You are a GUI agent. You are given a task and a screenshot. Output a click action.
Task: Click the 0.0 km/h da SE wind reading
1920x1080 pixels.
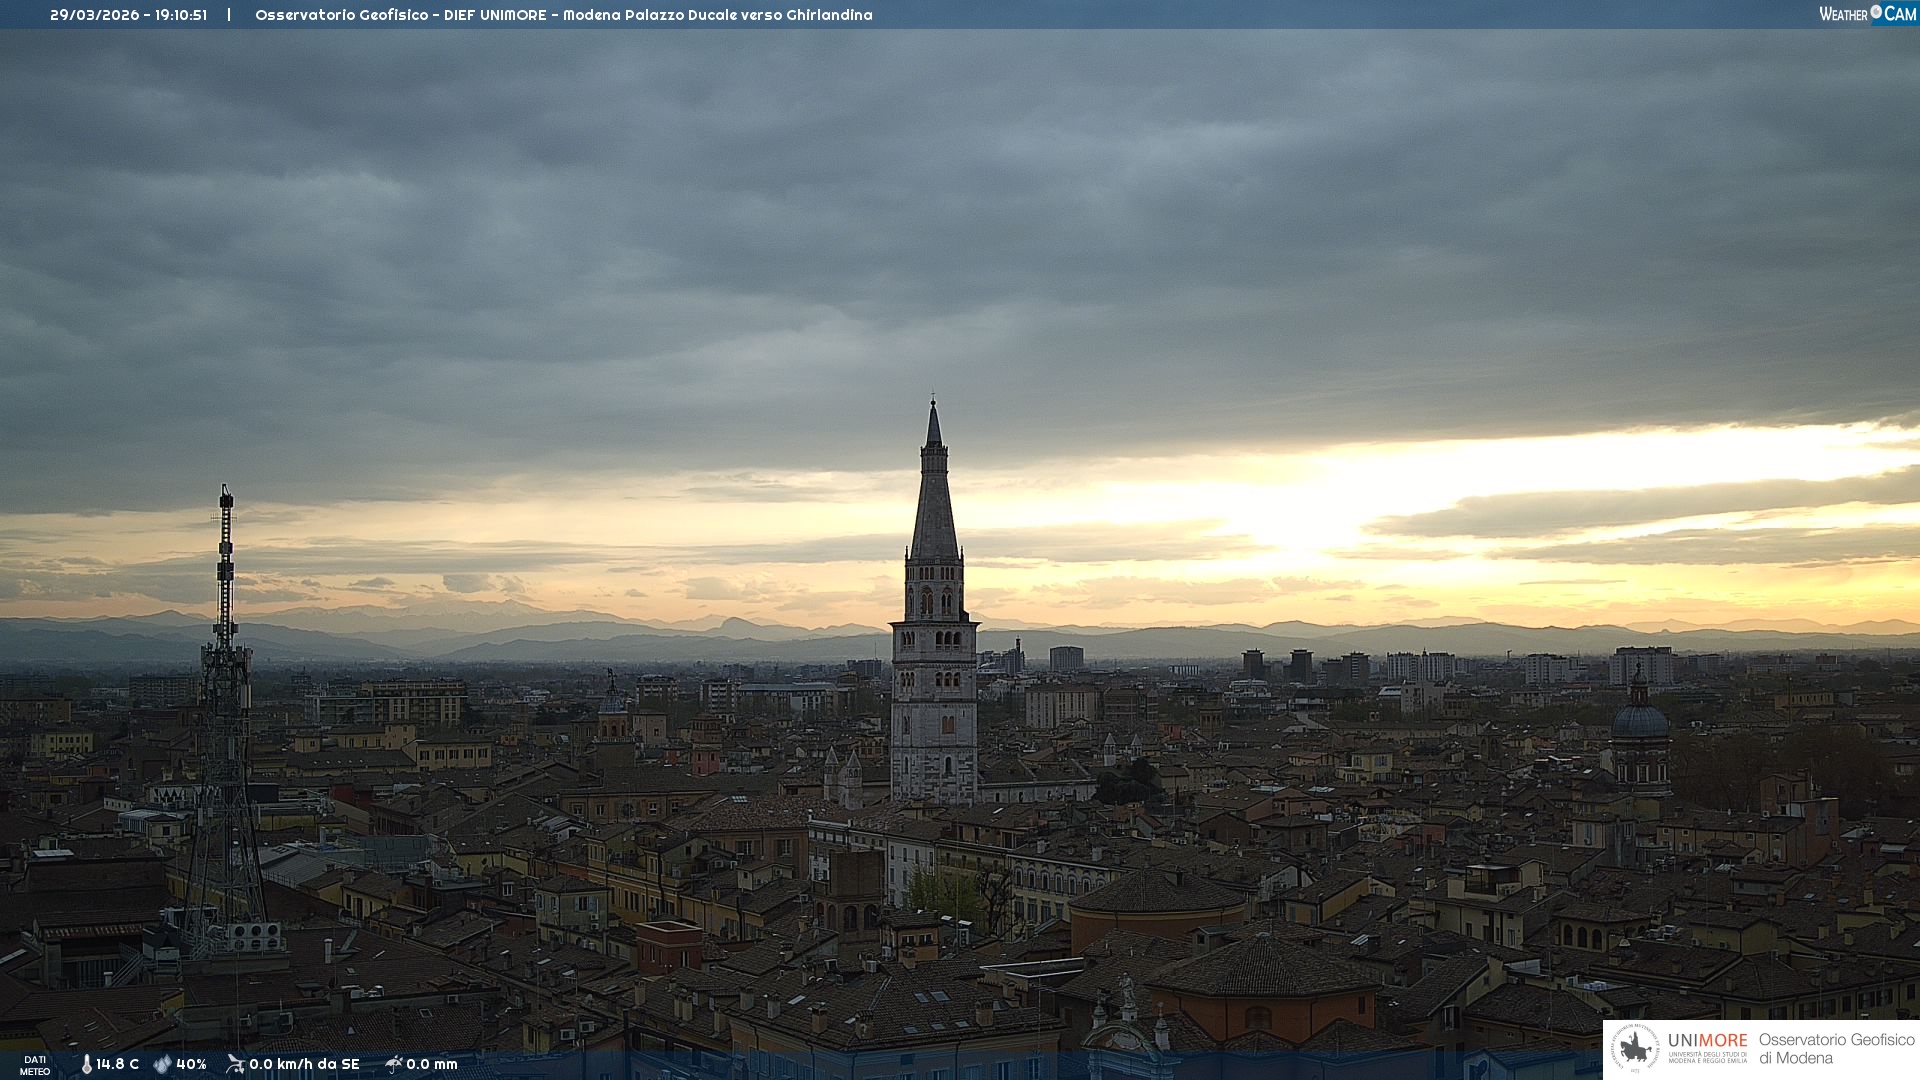[304, 1065]
